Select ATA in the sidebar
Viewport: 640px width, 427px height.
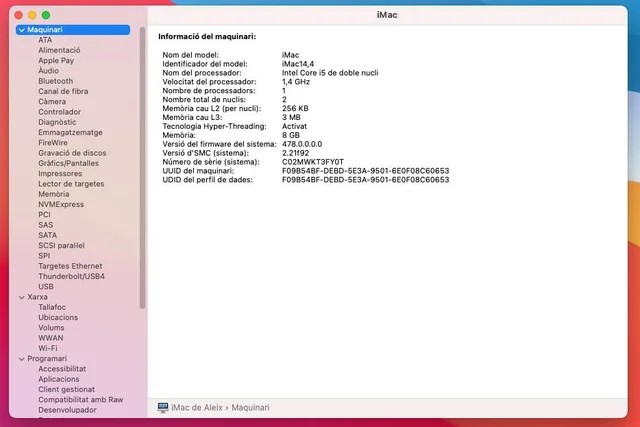click(45, 40)
